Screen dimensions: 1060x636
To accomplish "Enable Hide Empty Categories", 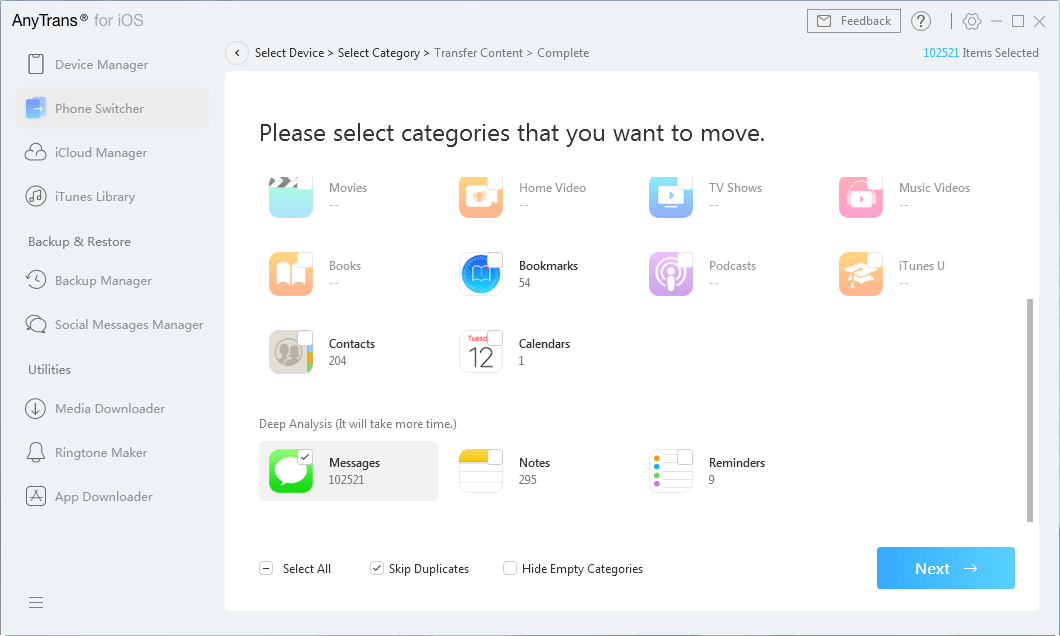I will click(510, 568).
